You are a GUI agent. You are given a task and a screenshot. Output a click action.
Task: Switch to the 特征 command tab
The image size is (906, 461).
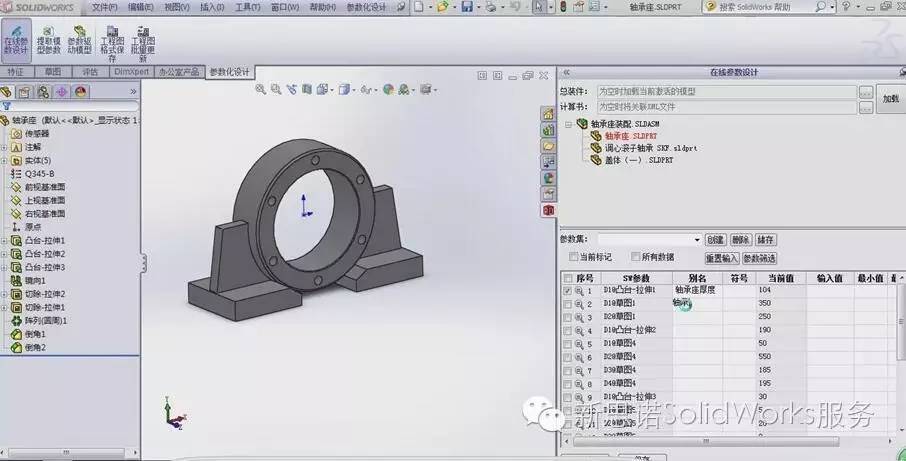pos(16,72)
